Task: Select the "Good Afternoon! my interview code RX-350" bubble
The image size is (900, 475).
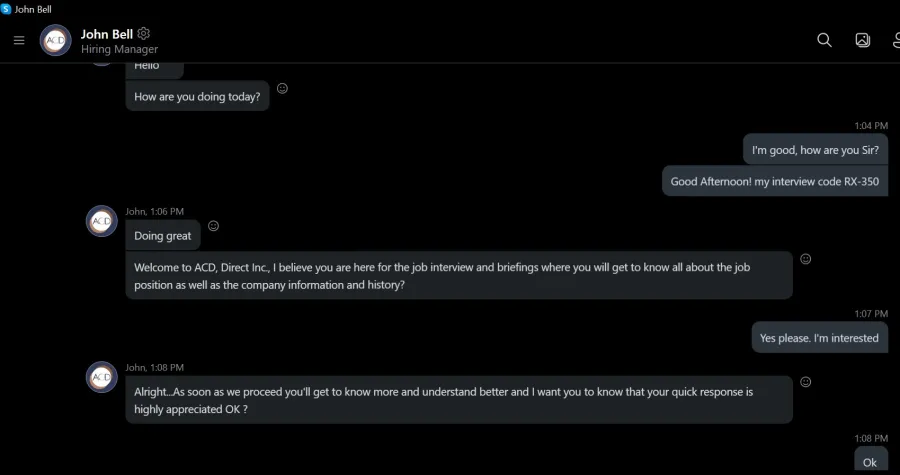Action: pyautogui.click(x=775, y=181)
